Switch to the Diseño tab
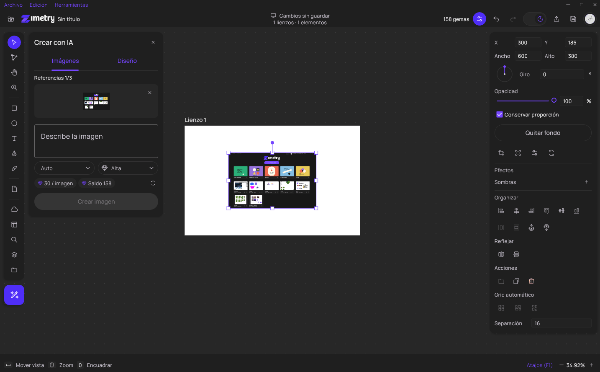The image size is (600, 372). pos(127,61)
